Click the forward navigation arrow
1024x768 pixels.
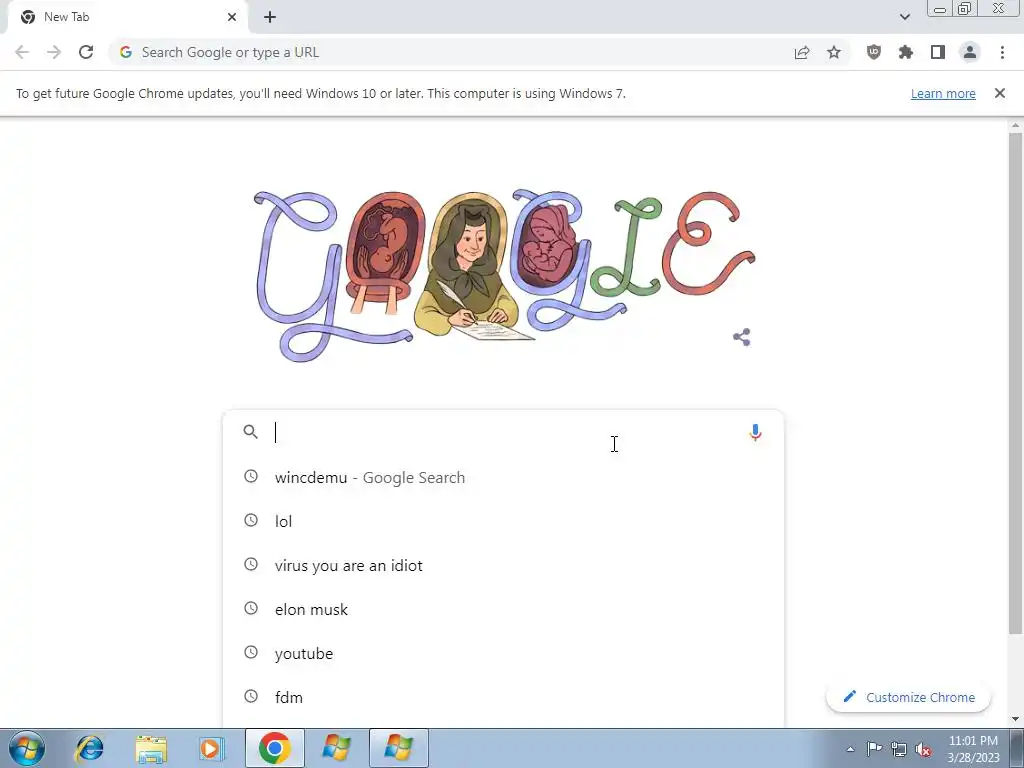tap(54, 52)
